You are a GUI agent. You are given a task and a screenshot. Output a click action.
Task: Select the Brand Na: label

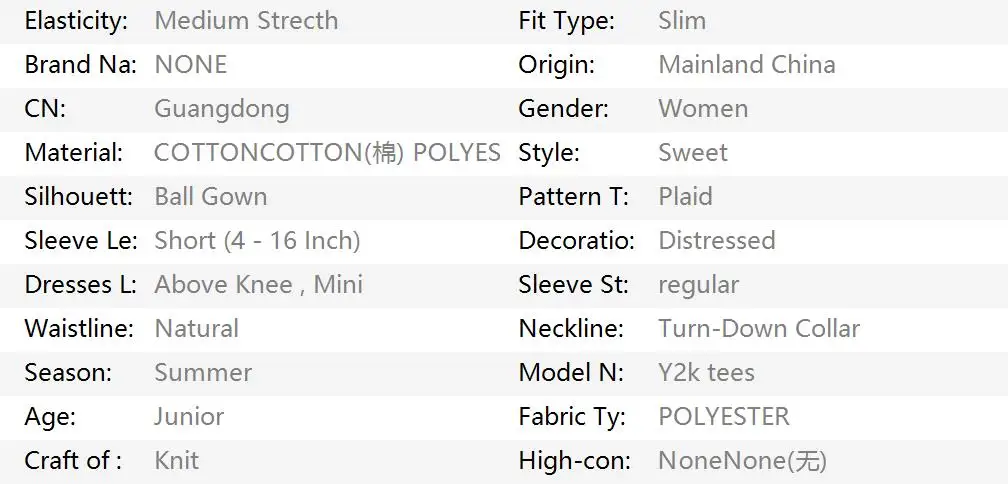pyautogui.click(x=81, y=64)
